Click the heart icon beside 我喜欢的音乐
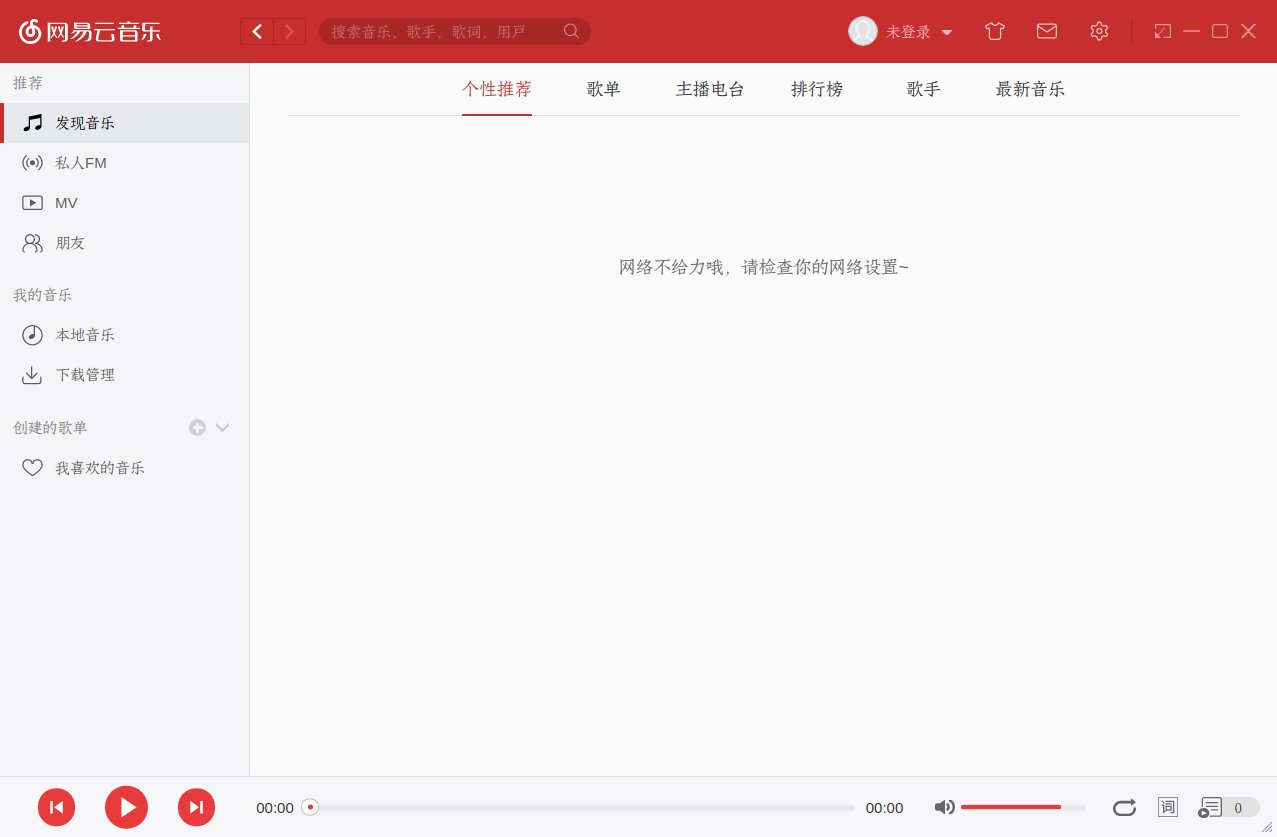Viewport: 1277px width, 837px height. (x=33, y=468)
